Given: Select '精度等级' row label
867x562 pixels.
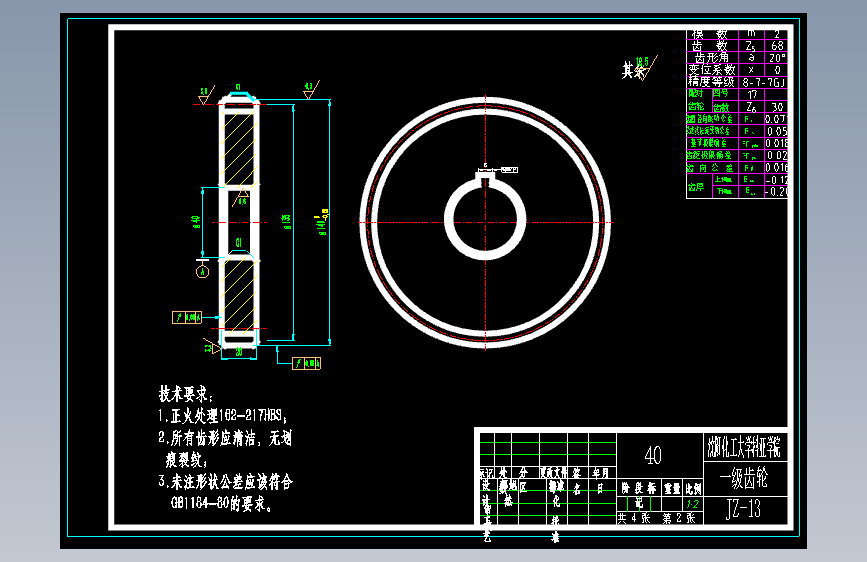Looking at the screenshot, I should 712,82.
